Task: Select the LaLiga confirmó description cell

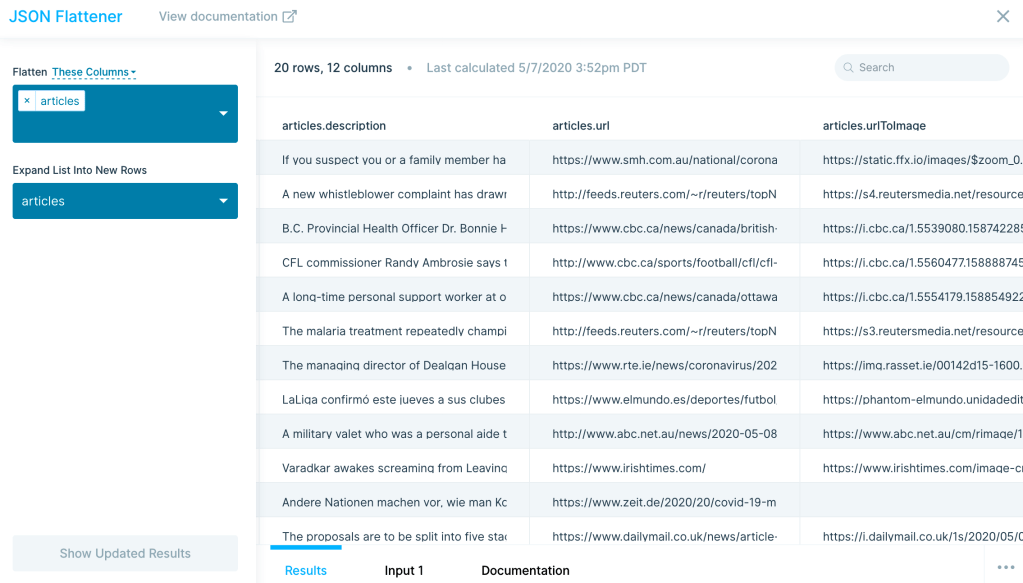Action: click(393, 399)
